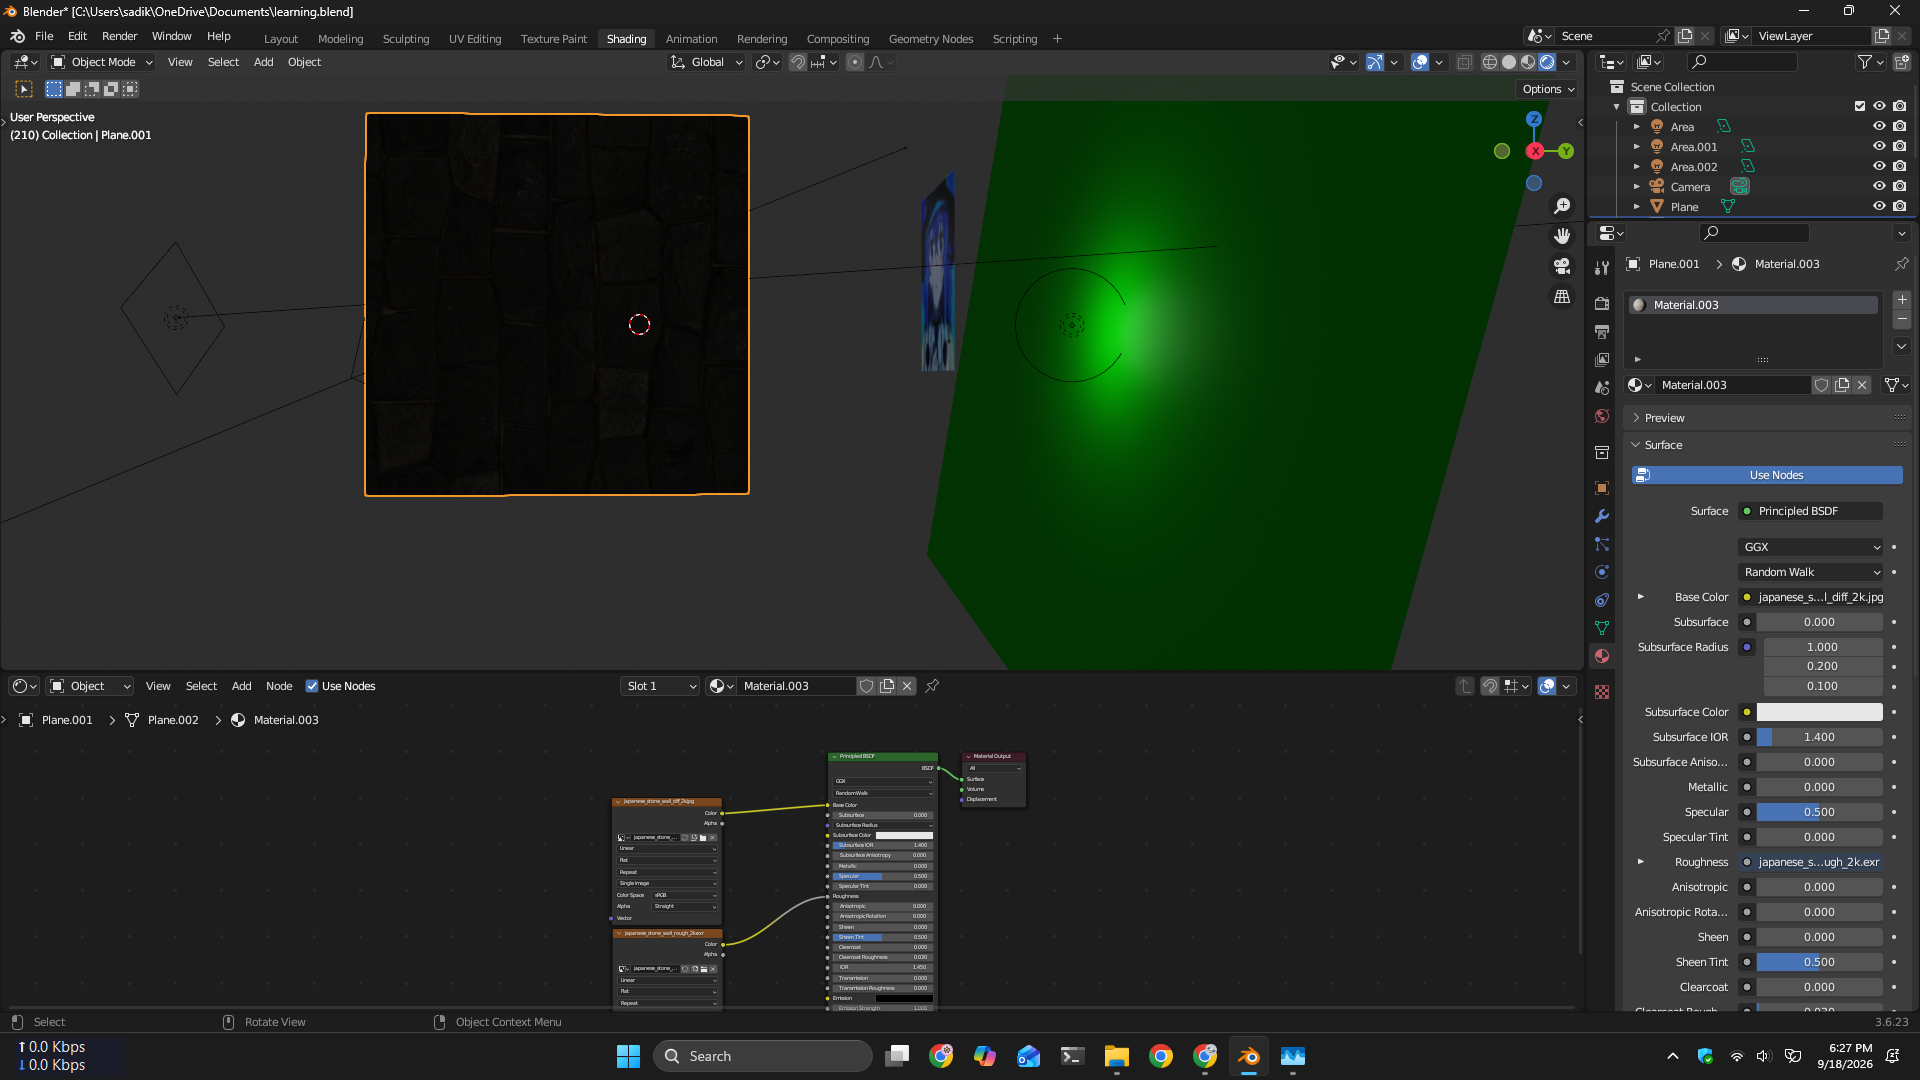This screenshot has width=1920, height=1080.
Task: Open the GGX distribution dropdown
Action: 1811,547
